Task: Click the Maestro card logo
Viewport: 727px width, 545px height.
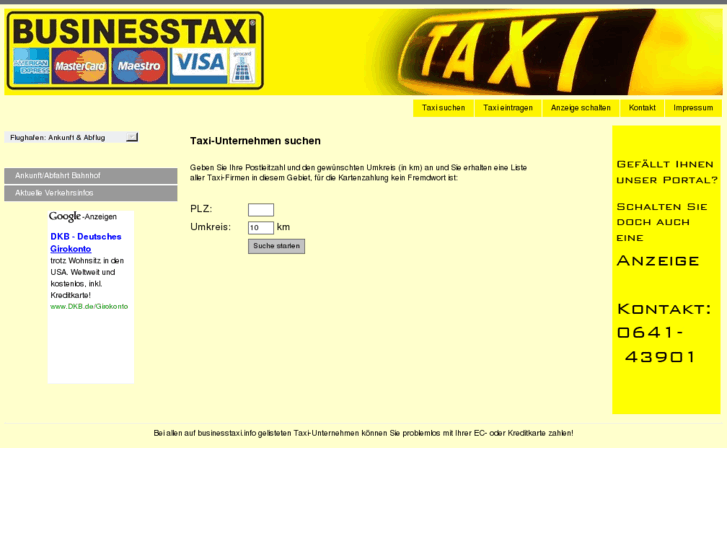Action: [139, 66]
